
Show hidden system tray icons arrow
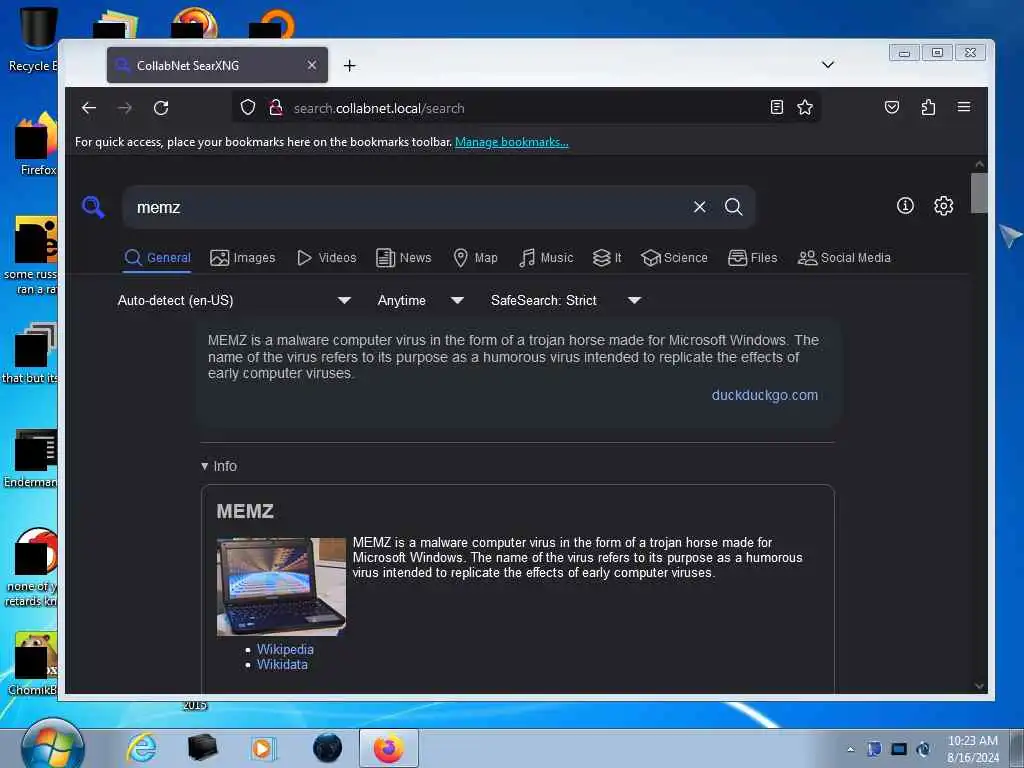(850, 749)
